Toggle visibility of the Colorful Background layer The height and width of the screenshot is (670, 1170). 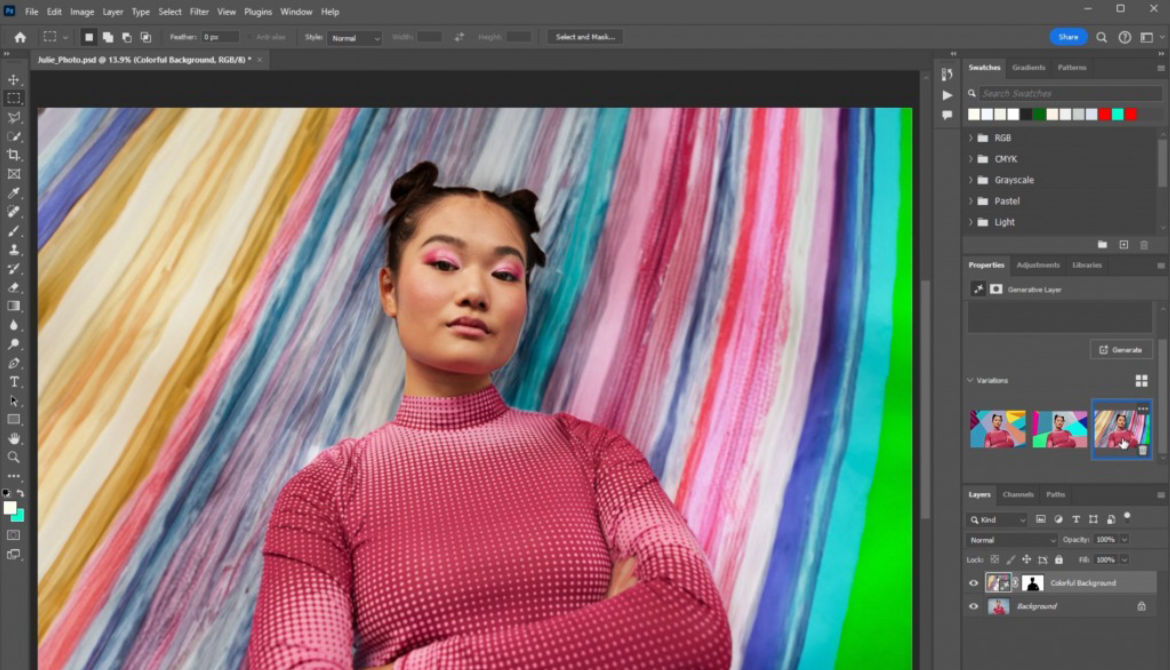(971, 583)
